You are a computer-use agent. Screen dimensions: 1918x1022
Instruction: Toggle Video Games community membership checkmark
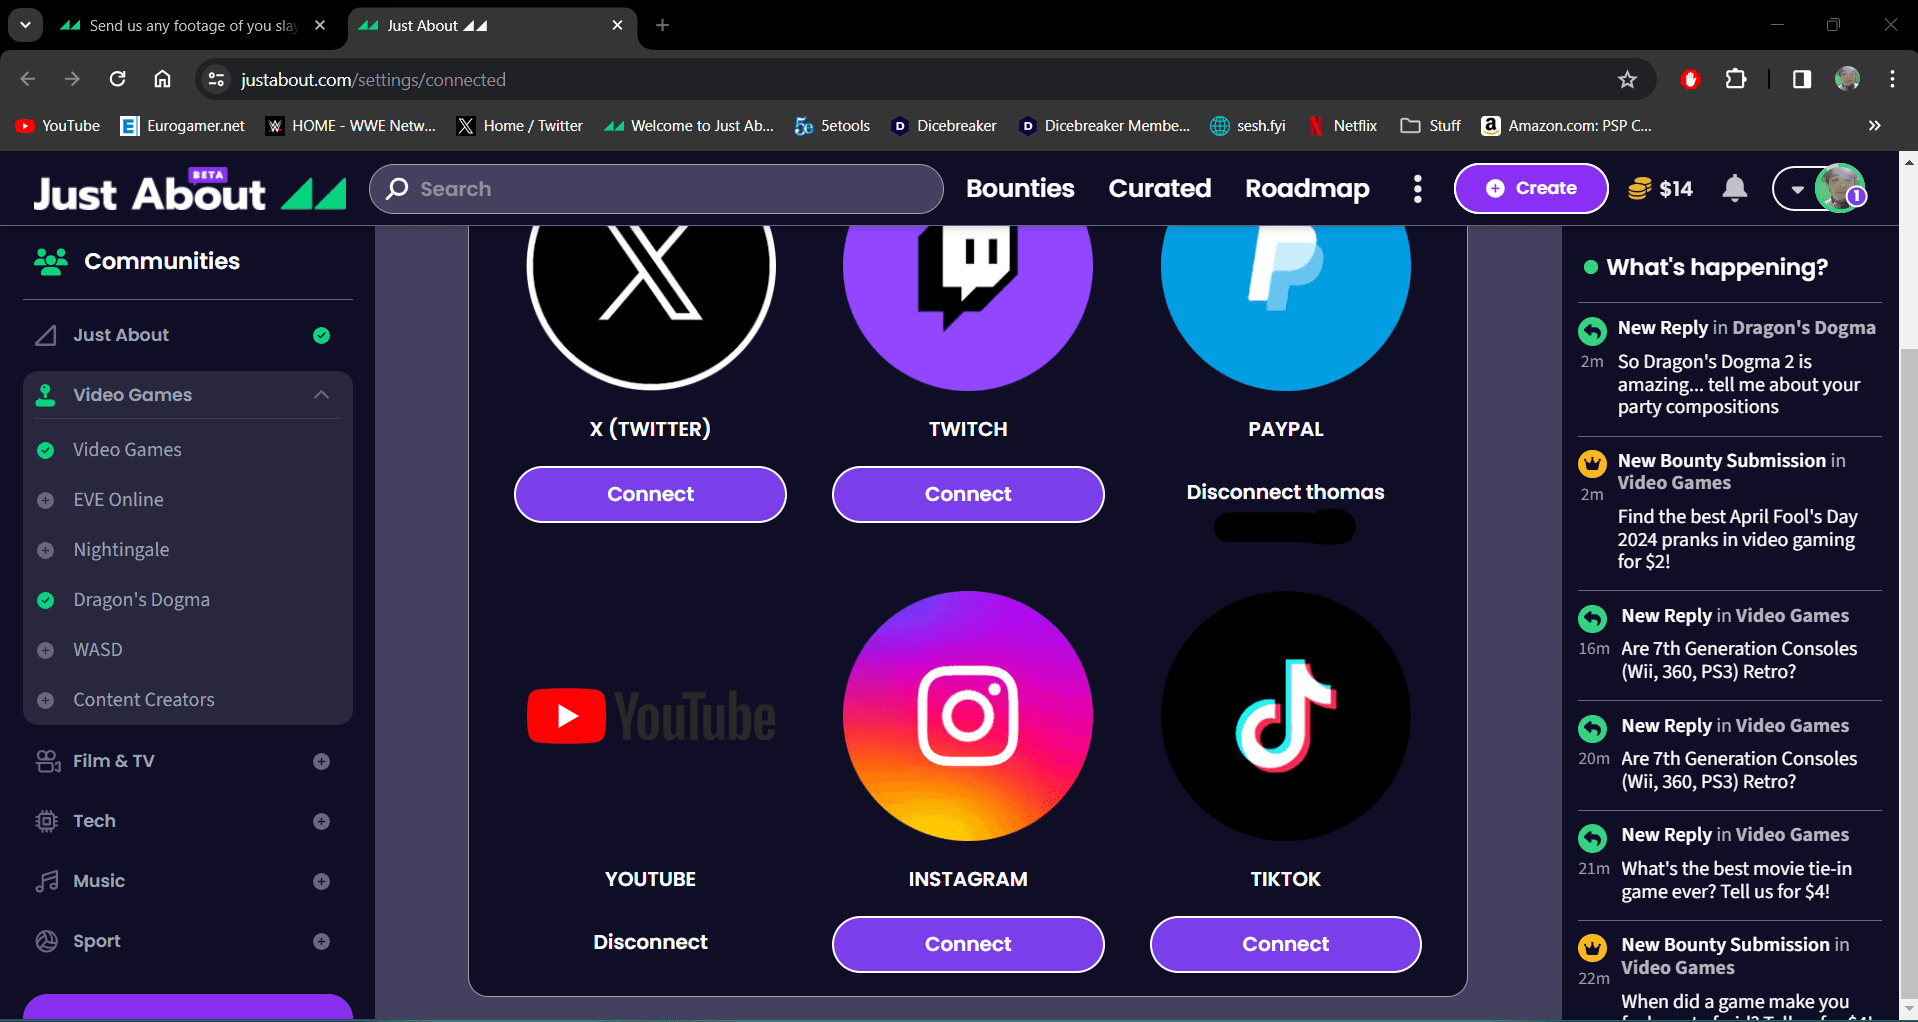point(45,450)
